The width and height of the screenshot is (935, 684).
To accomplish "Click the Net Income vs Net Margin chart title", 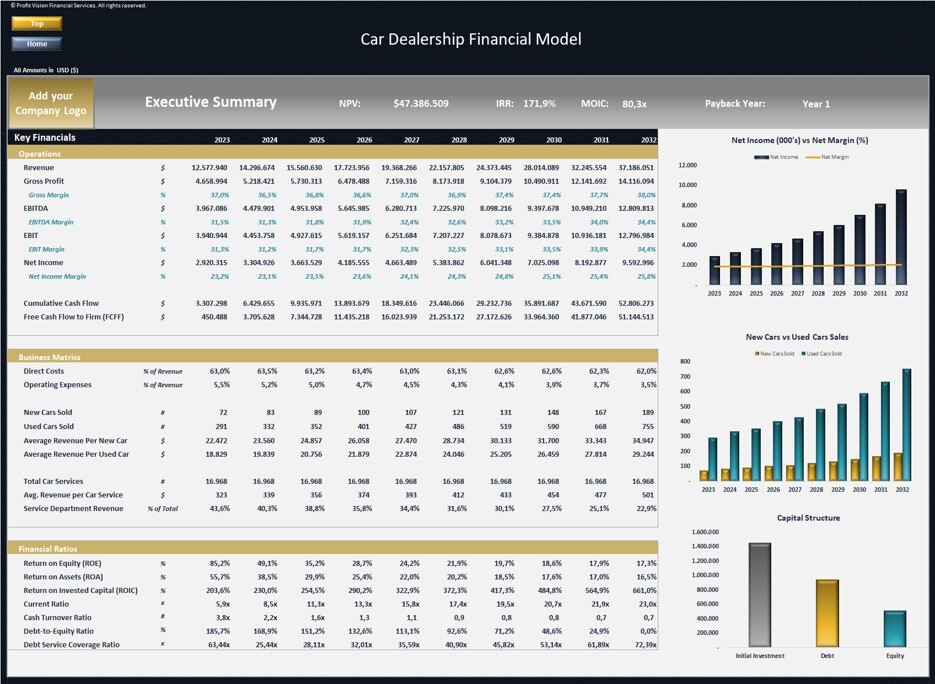I will (x=800, y=140).
